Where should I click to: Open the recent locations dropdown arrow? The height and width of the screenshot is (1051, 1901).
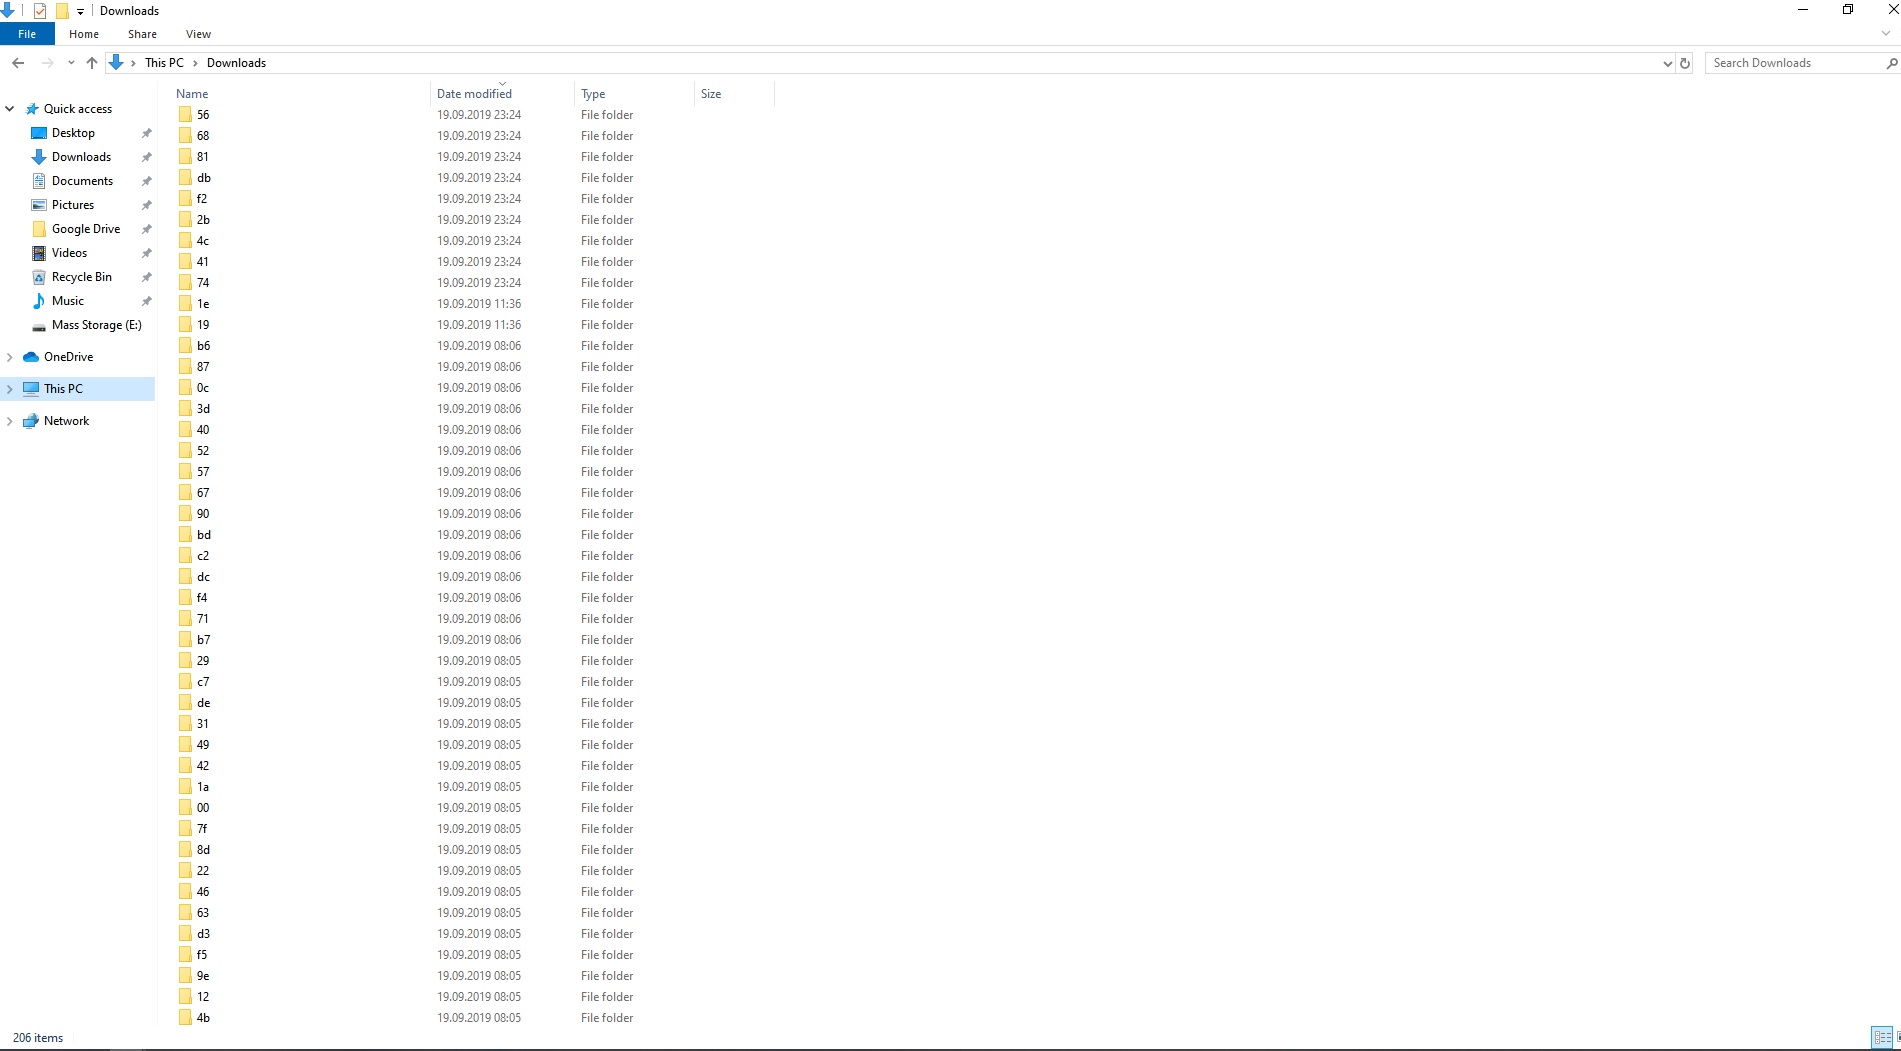coord(71,62)
